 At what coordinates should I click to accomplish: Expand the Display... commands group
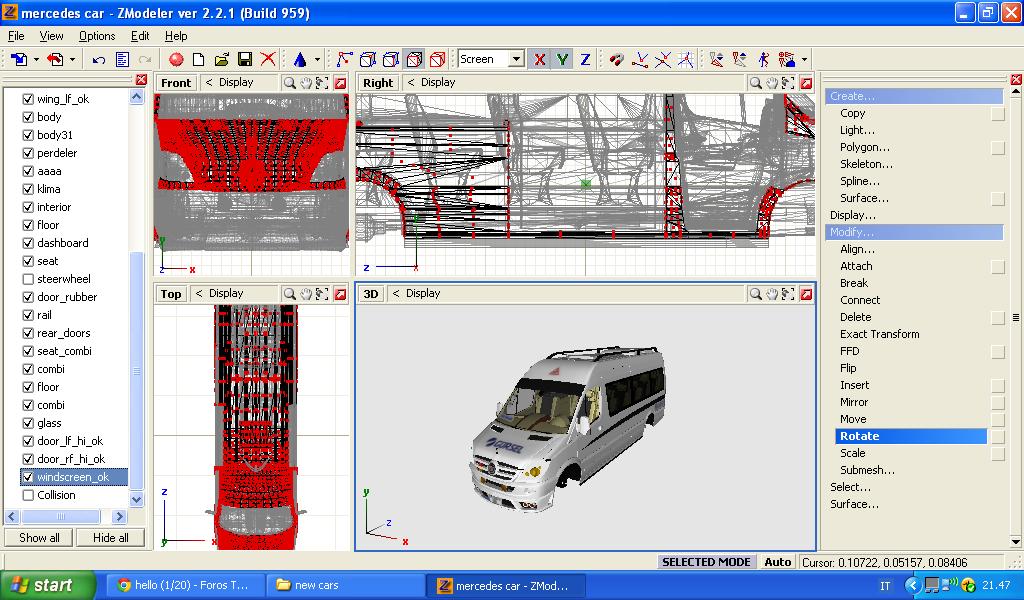(x=852, y=215)
